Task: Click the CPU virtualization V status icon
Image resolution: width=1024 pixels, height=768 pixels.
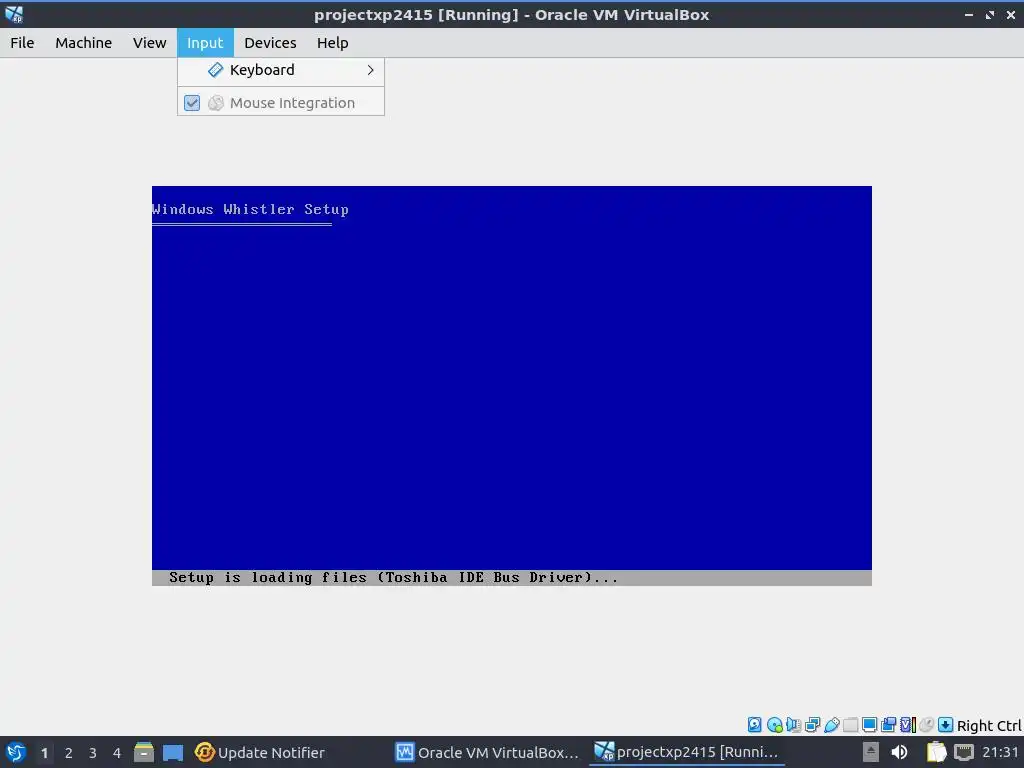Action: click(908, 724)
